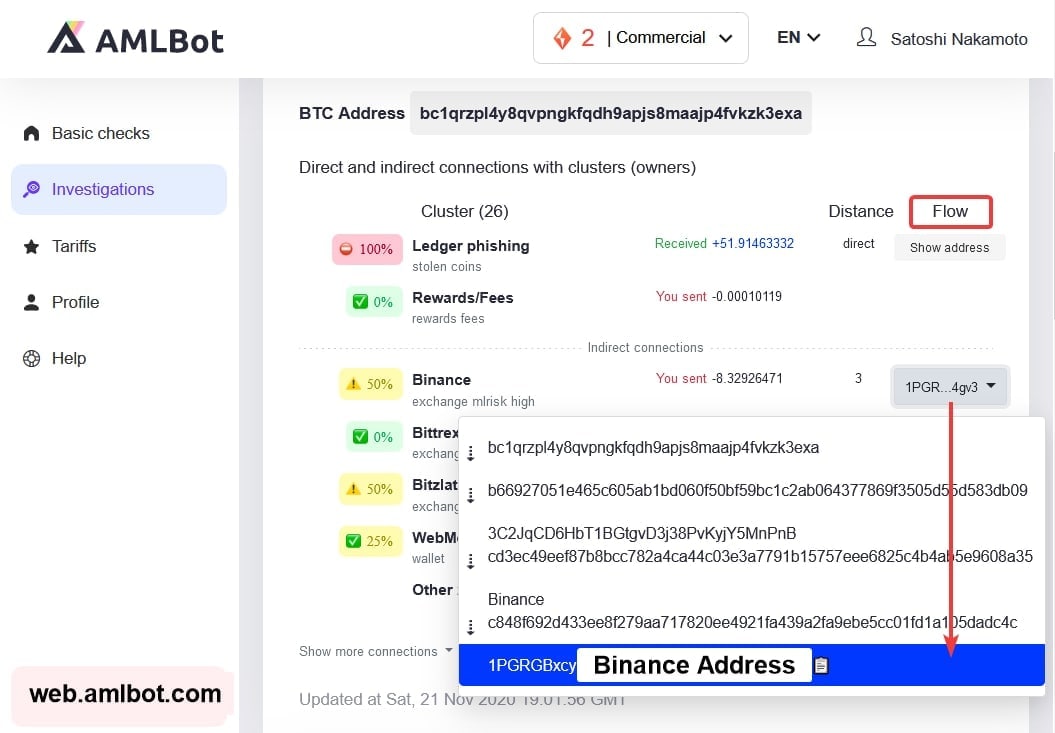Collapse the 1PGR...4gv3 flow dropdown
The height and width of the screenshot is (733, 1055).
(950, 387)
